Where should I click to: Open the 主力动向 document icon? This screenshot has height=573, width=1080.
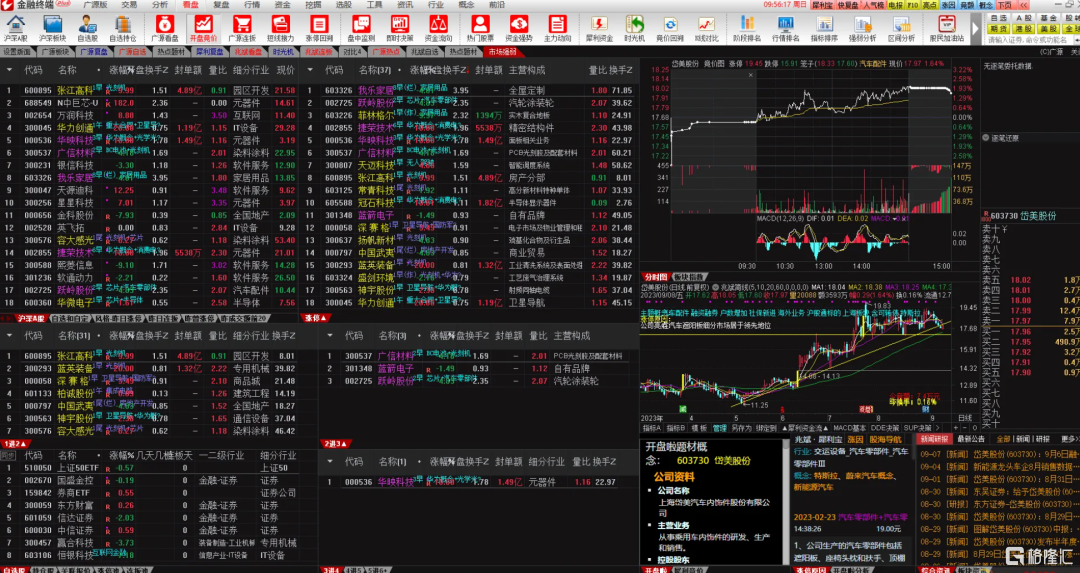[557, 26]
